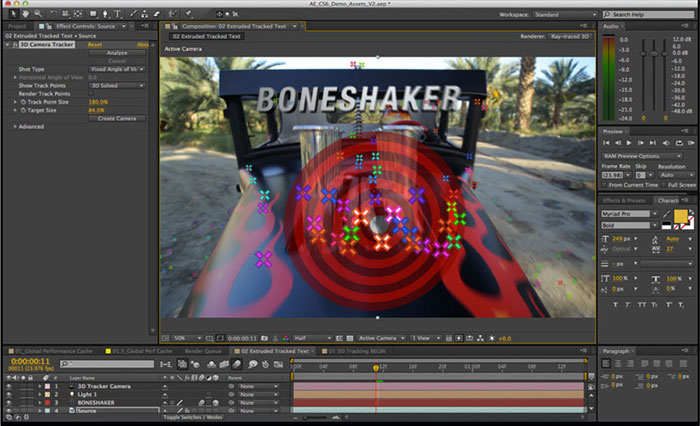The height and width of the screenshot is (426, 700).
Task: Enable Full Screen checkbox
Action: [664, 185]
